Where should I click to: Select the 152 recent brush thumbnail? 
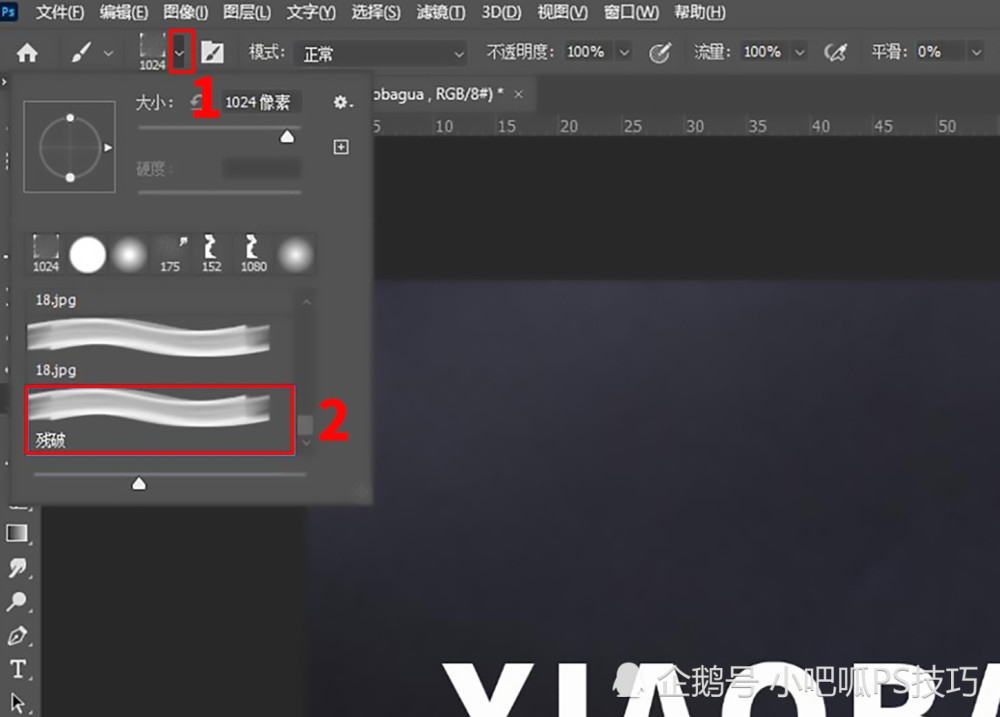(x=211, y=253)
